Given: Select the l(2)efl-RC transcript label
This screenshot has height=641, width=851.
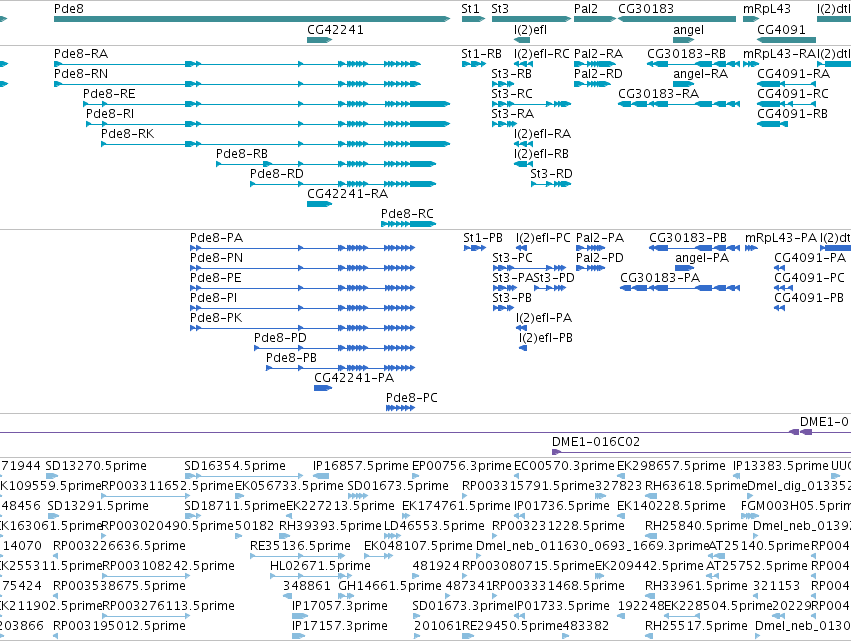Looking at the screenshot, I should point(542,54).
